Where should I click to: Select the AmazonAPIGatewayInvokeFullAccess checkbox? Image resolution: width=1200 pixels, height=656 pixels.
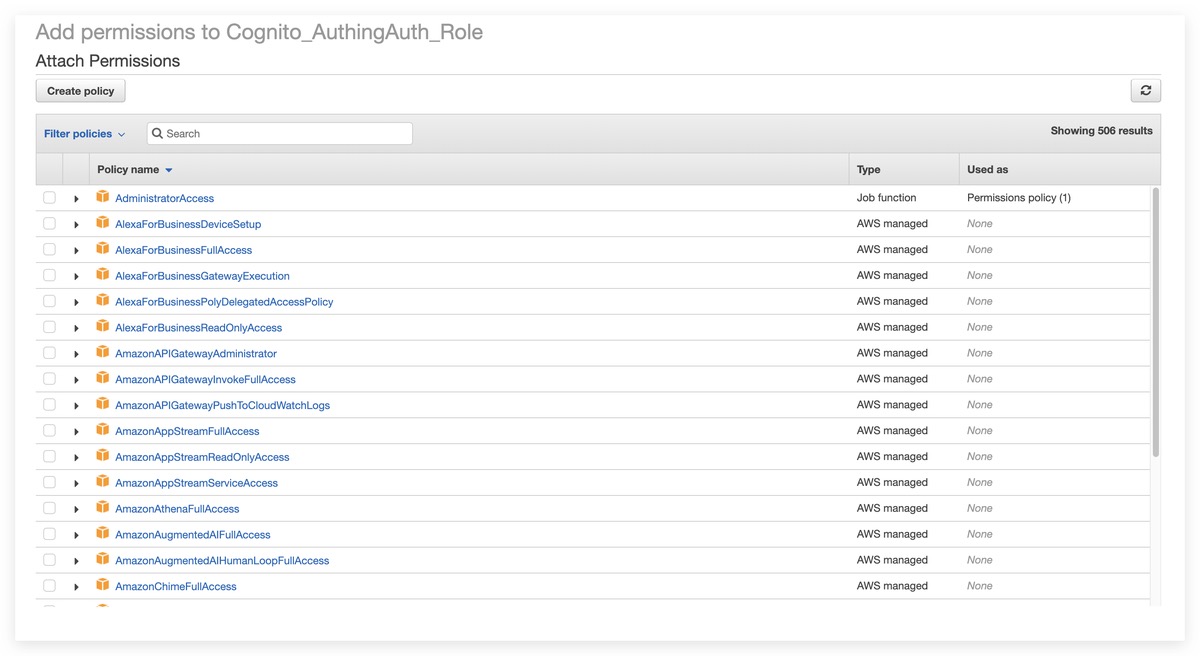pyautogui.click(x=49, y=379)
